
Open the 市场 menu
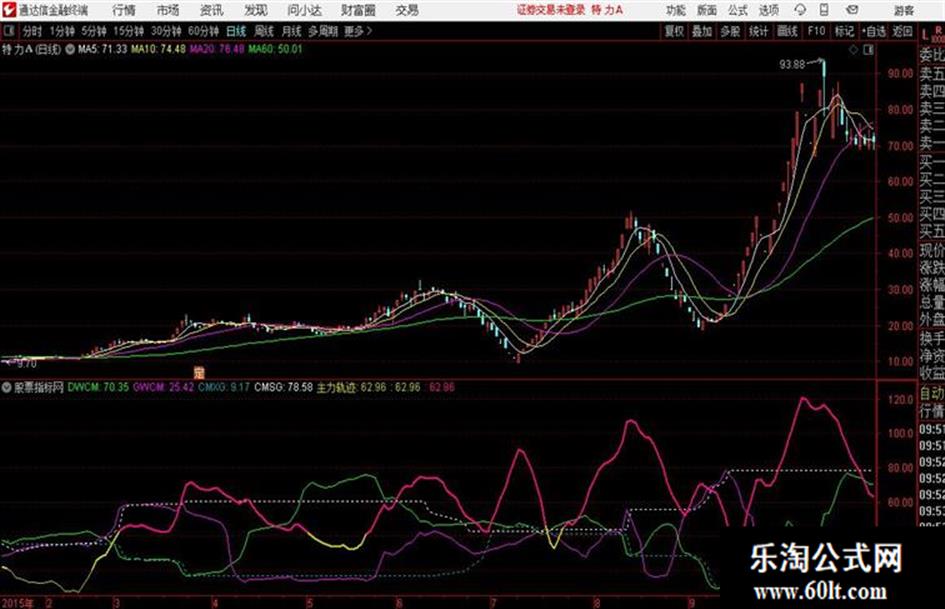[x=168, y=10]
